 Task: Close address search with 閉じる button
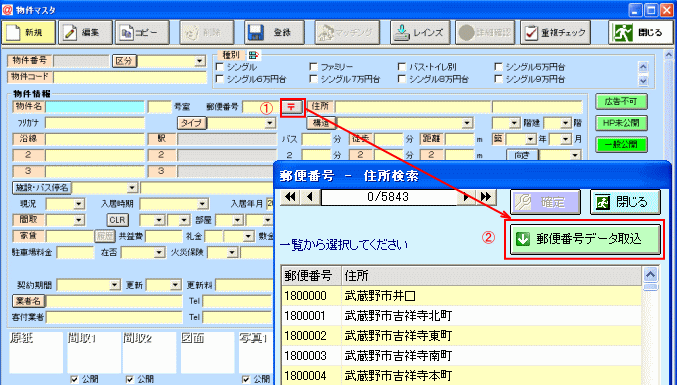coord(625,202)
